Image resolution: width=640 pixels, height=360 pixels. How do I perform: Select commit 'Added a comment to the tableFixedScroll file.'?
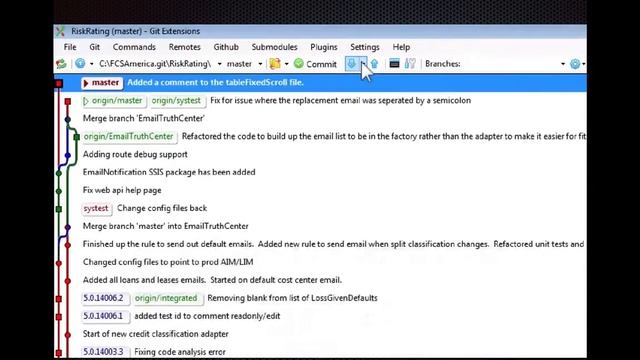pos(215,82)
